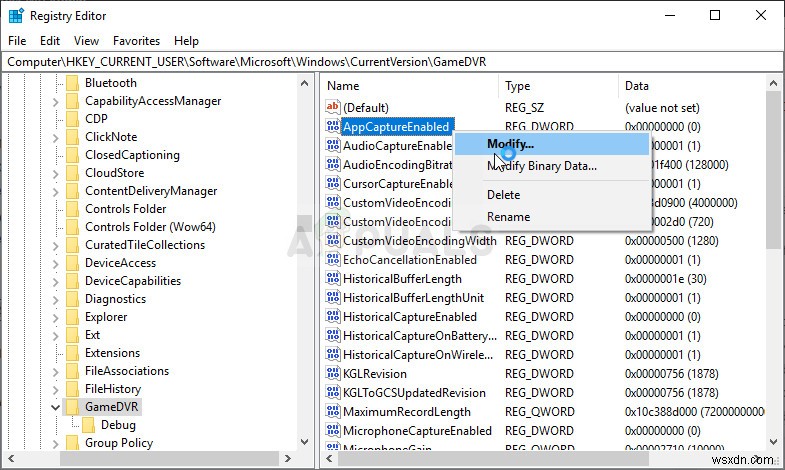Expand the CuratedTileCollections key
Screen dimensions: 785x470
(x=56, y=246)
